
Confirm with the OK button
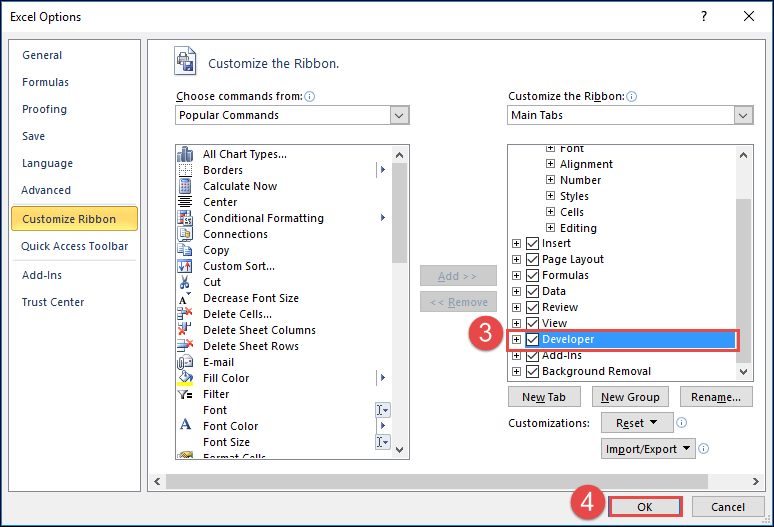tap(645, 507)
